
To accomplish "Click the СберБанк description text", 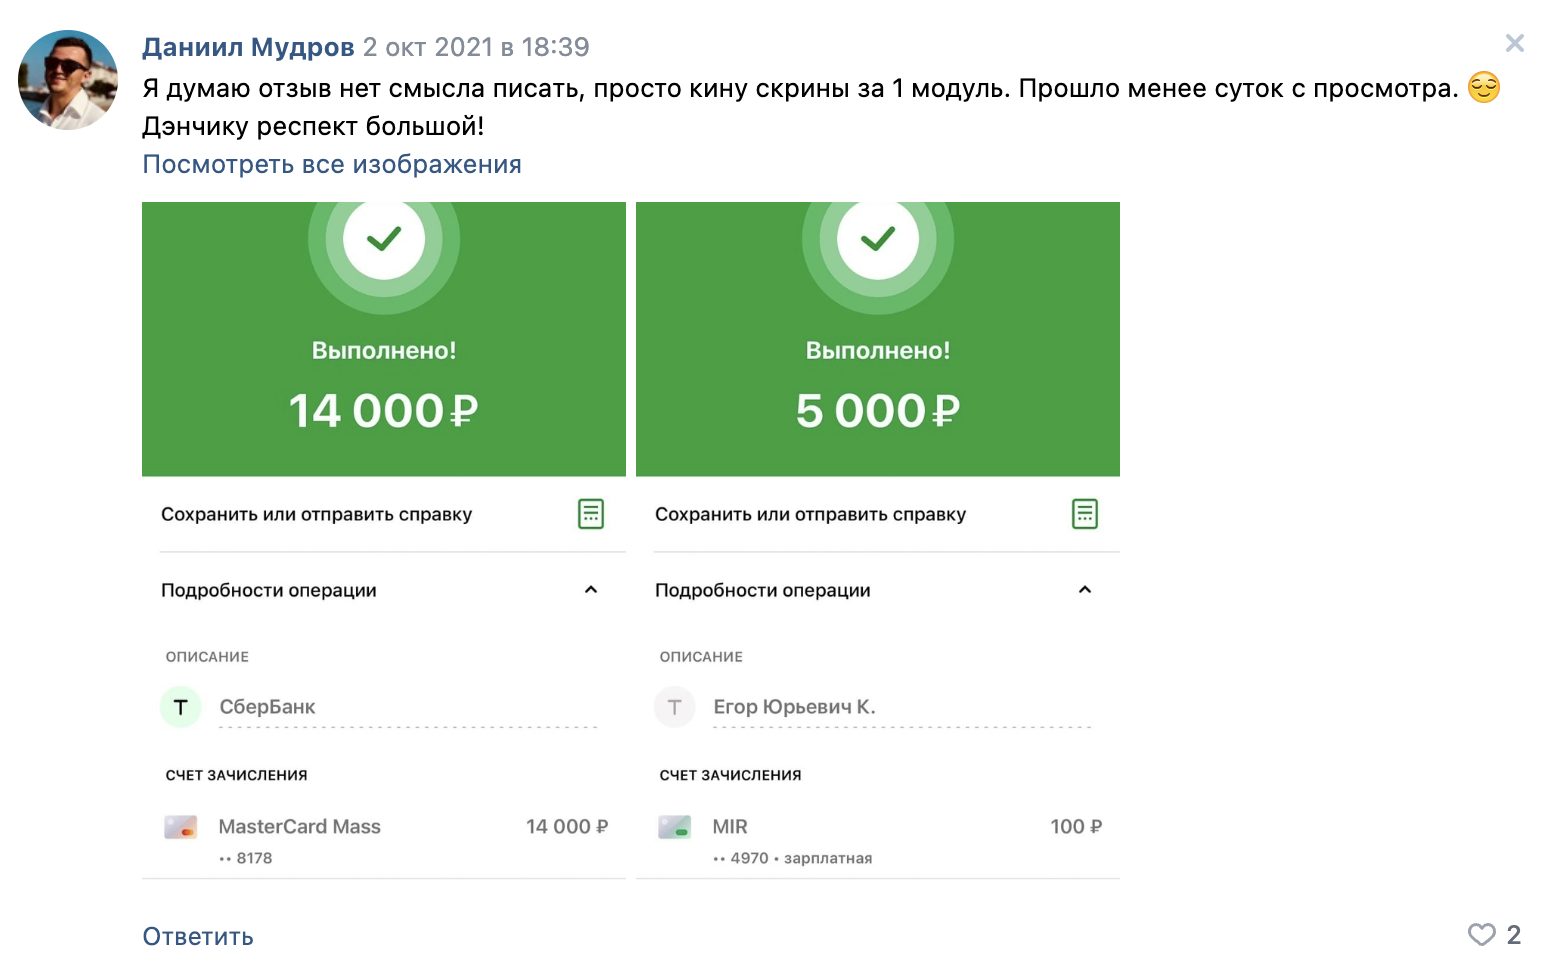I will pyautogui.click(x=267, y=707).
